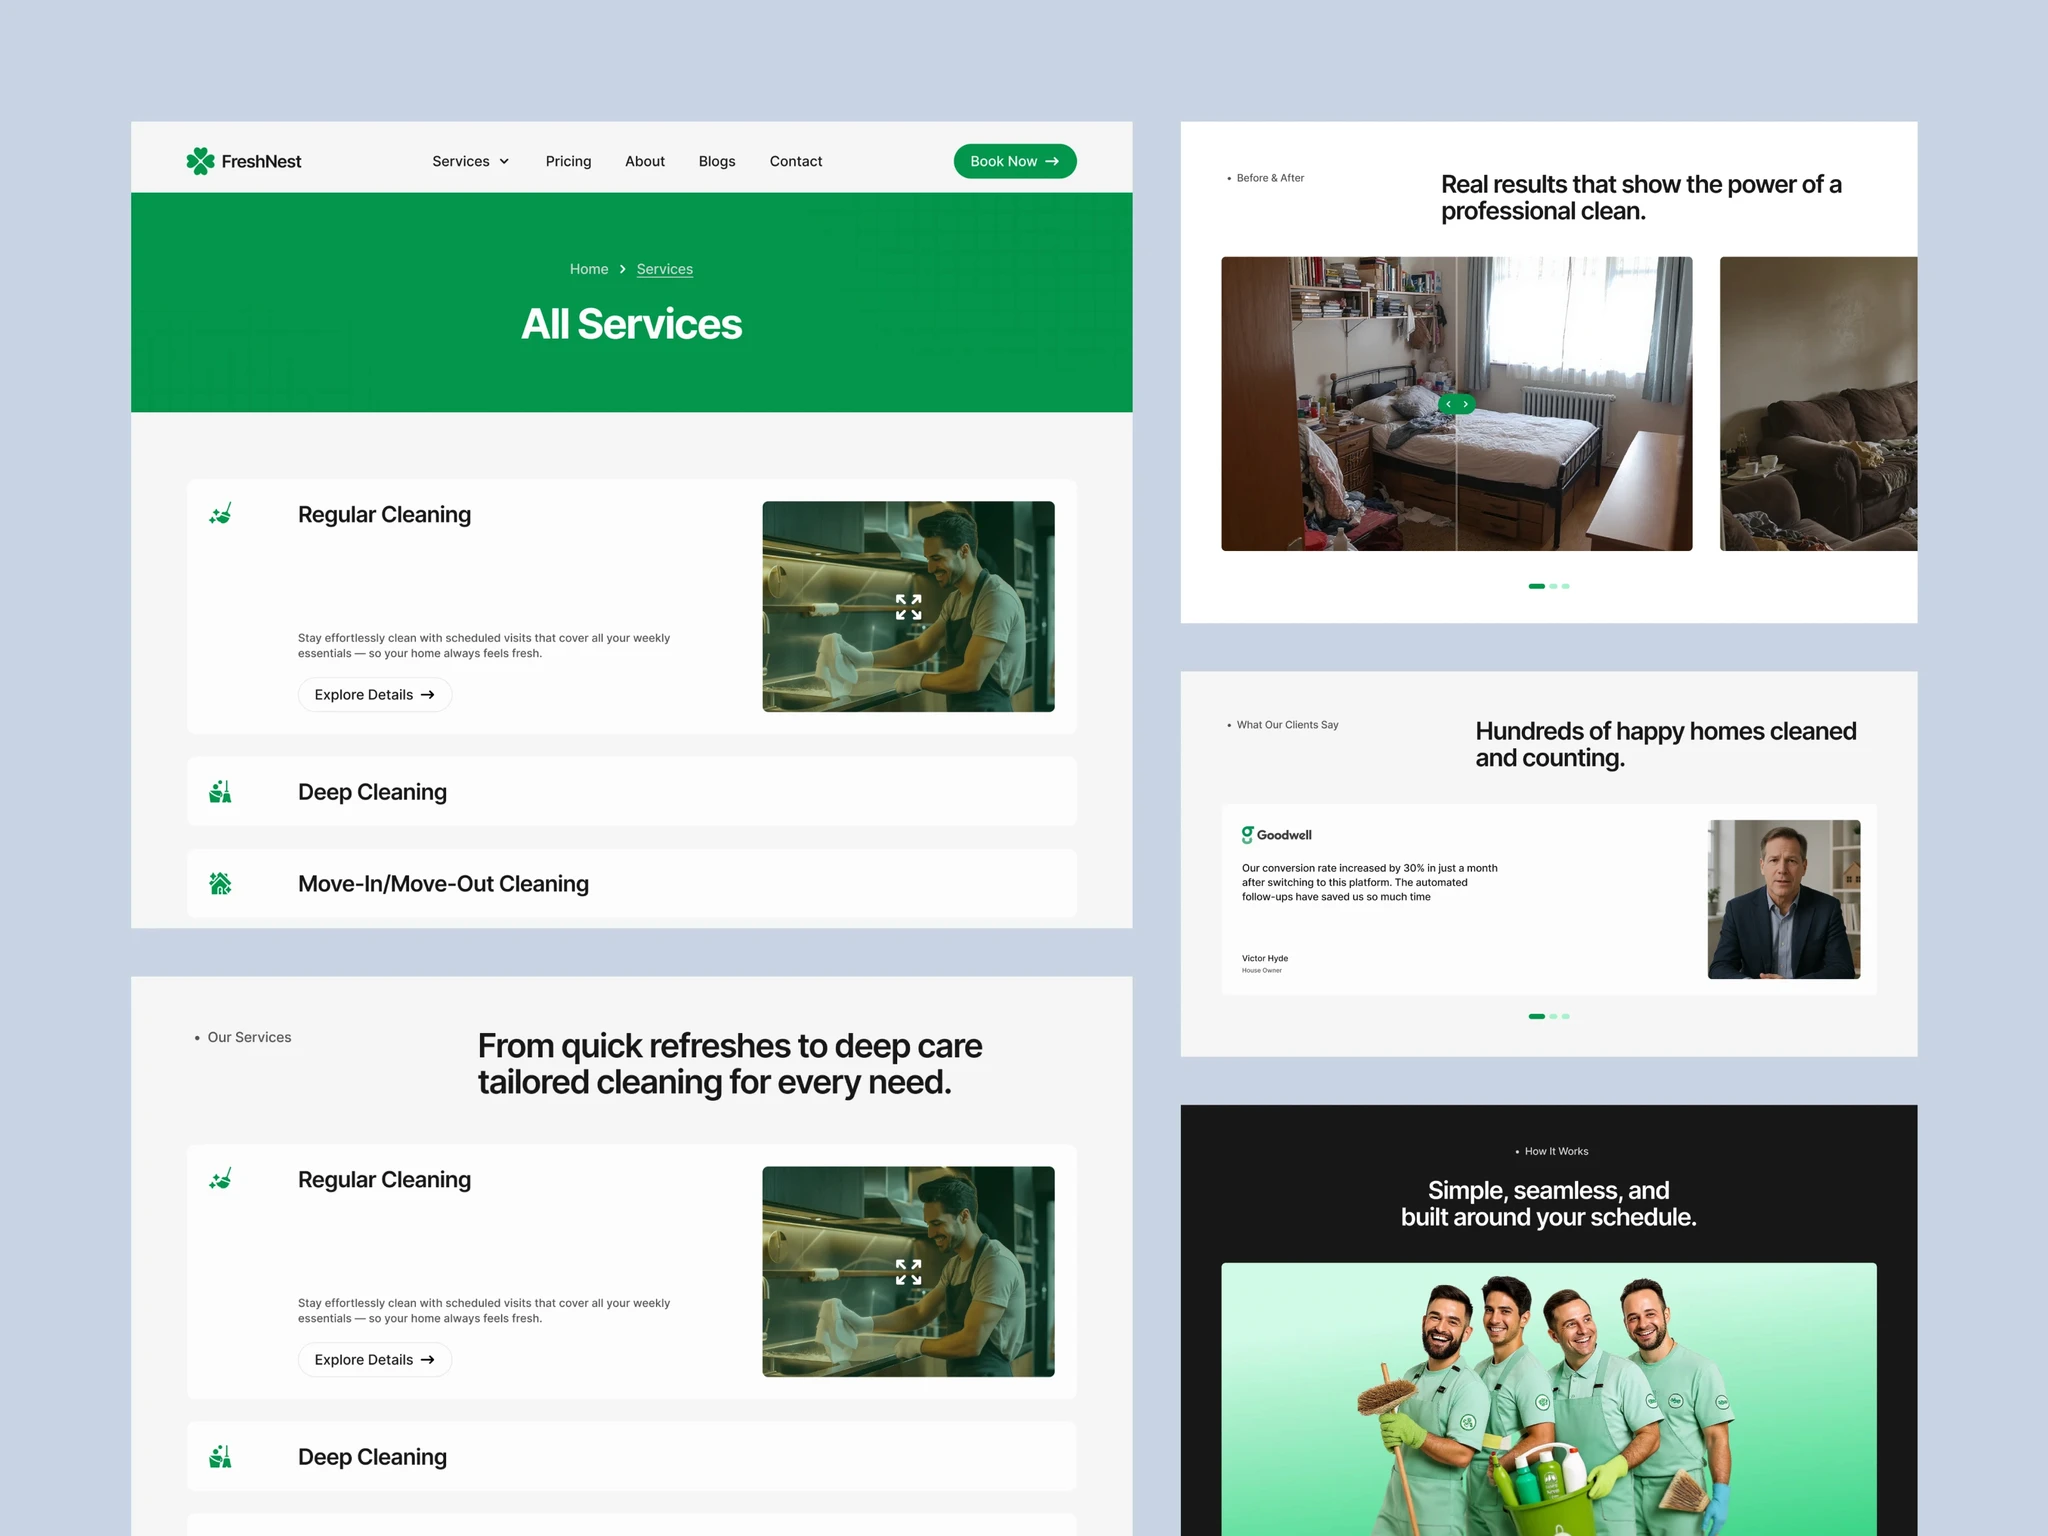The height and width of the screenshot is (1536, 2048).
Task: Click the expand icon on the top kitchen cleaning image
Action: [908, 607]
